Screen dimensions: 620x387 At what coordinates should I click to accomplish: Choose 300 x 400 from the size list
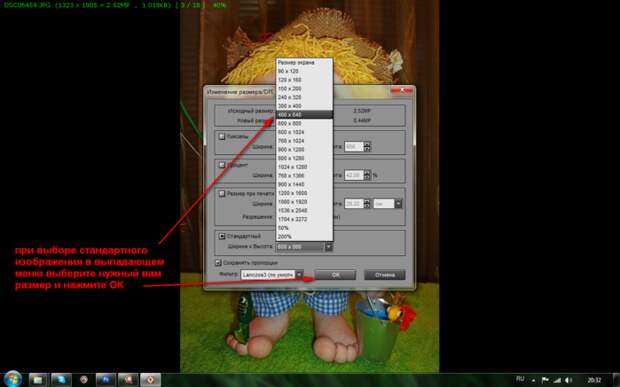coord(304,106)
